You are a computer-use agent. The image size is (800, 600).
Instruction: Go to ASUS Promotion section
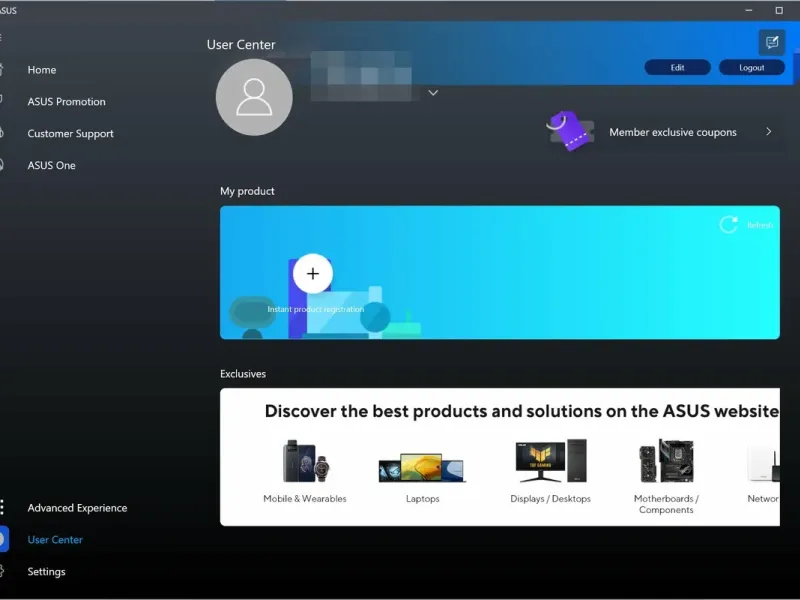(66, 102)
